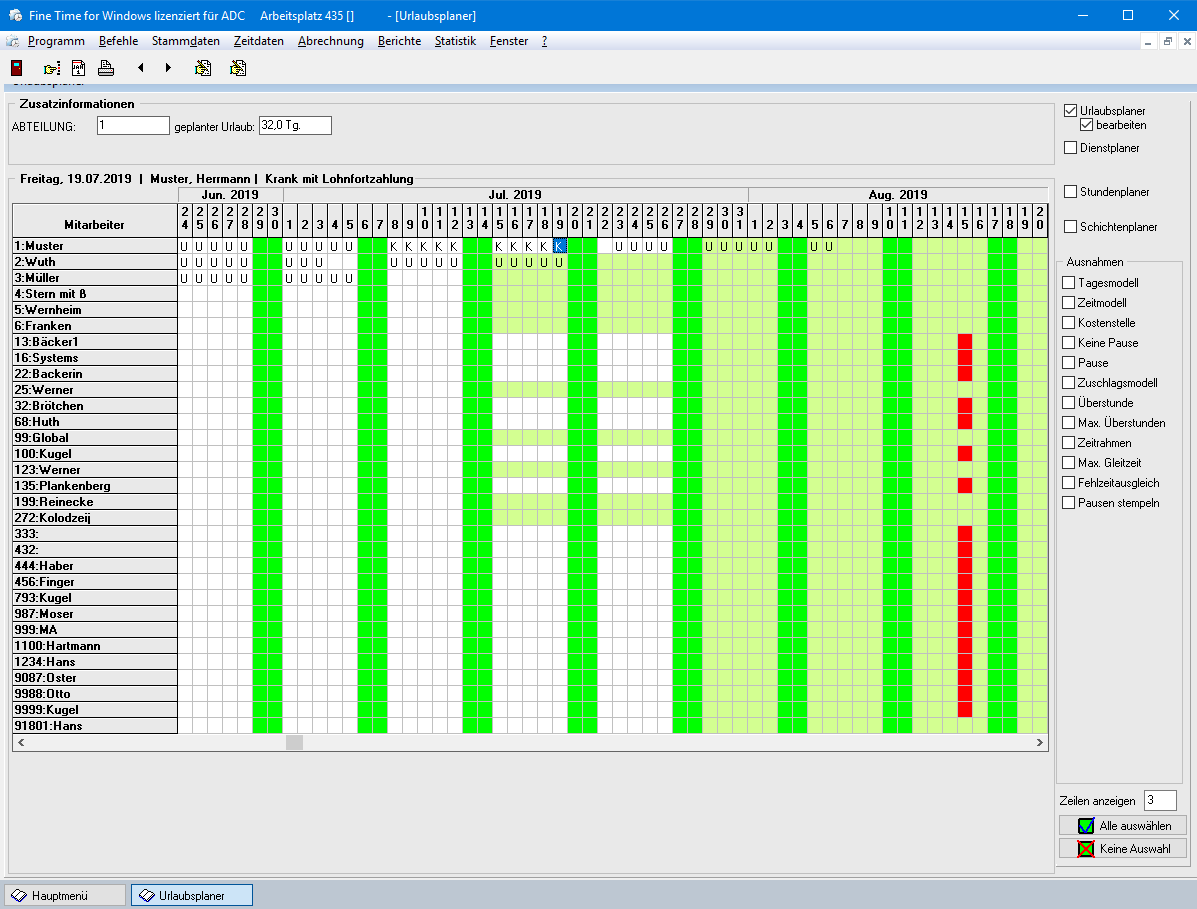
Task: Enable the Kostenstelle checkbox
Action: [1069, 323]
